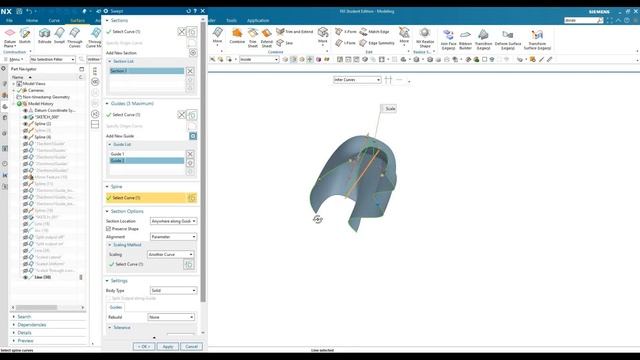Click the Add New Section icon
640x360 pixels.
(x=193, y=53)
